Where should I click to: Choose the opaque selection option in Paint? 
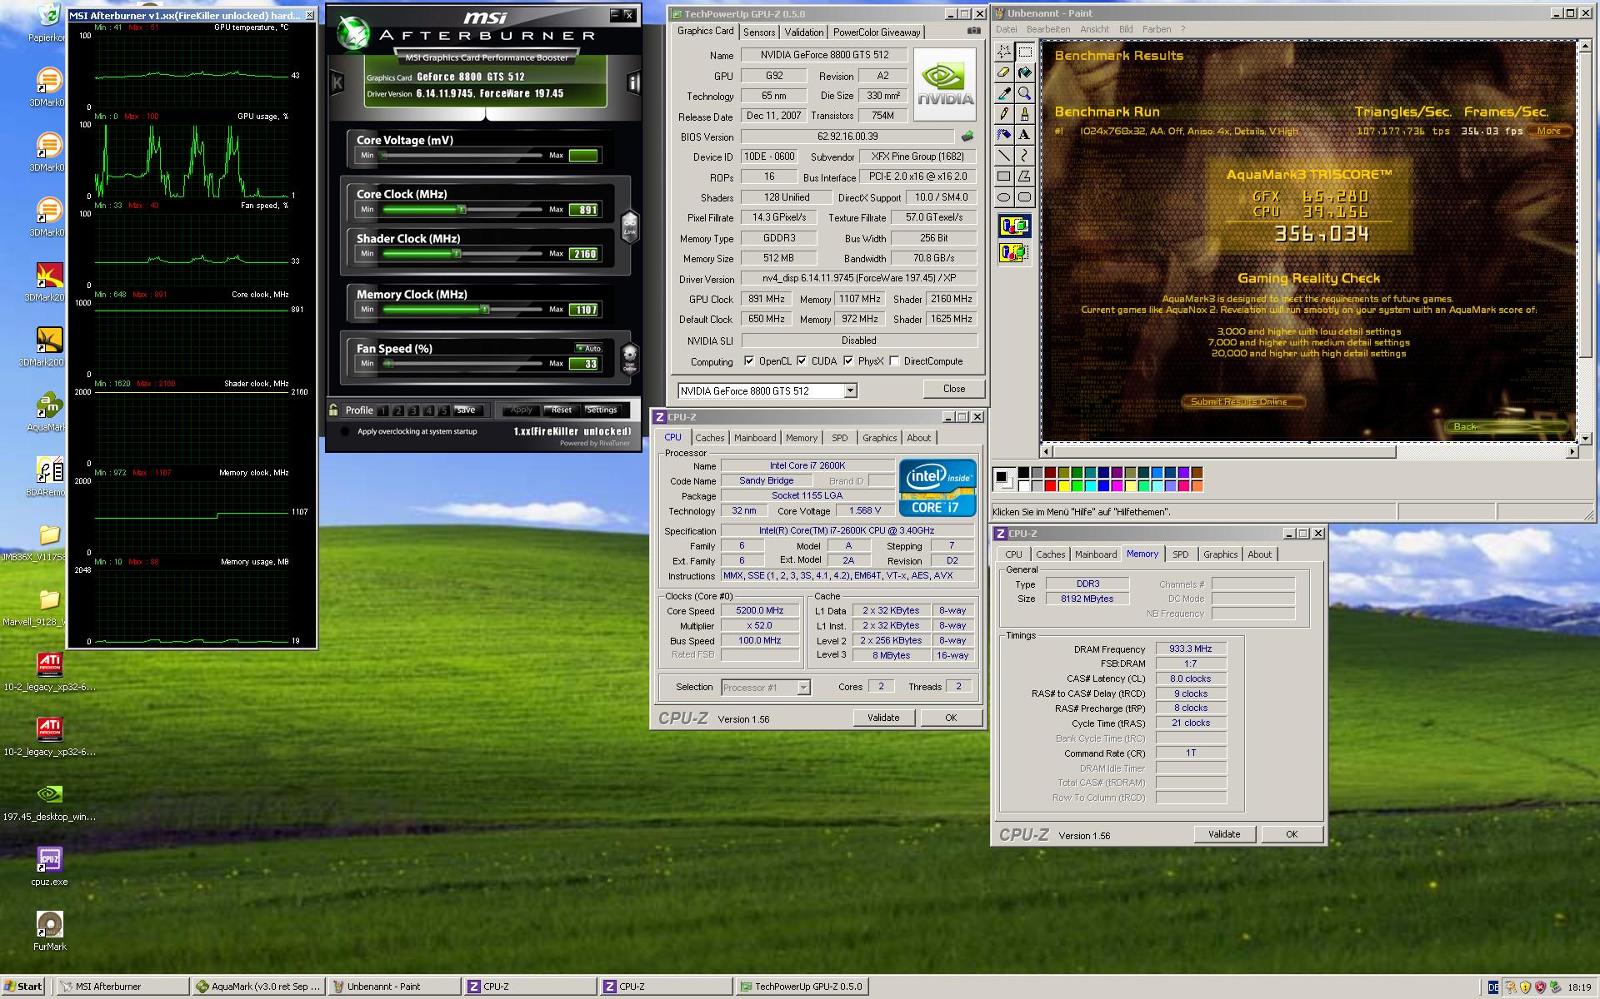1014,226
